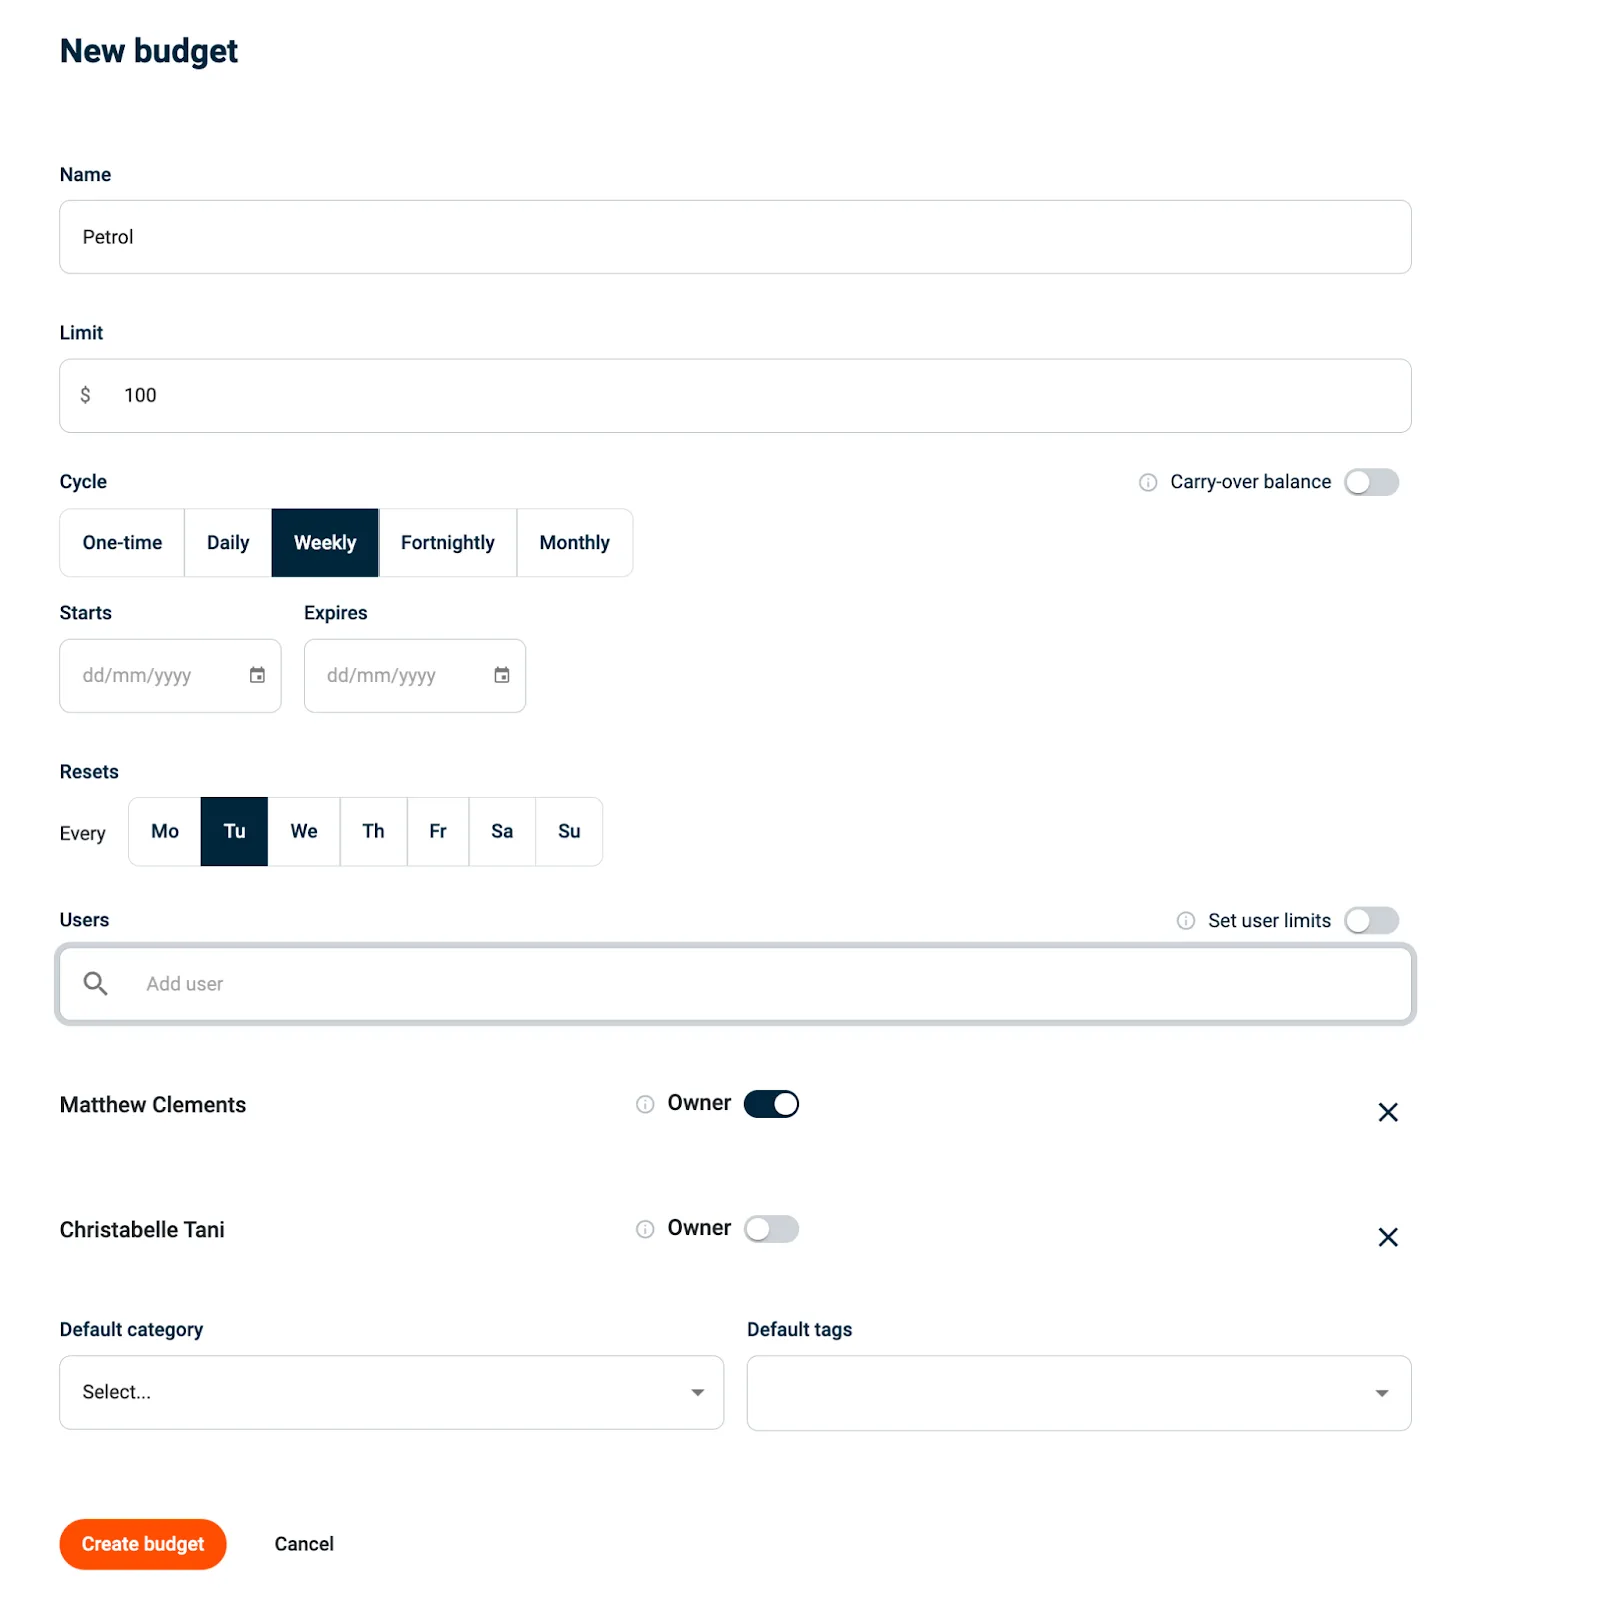Remove Matthew Clements with the X icon
Image resolution: width=1600 pixels, height=1600 pixels.
point(1388,1112)
